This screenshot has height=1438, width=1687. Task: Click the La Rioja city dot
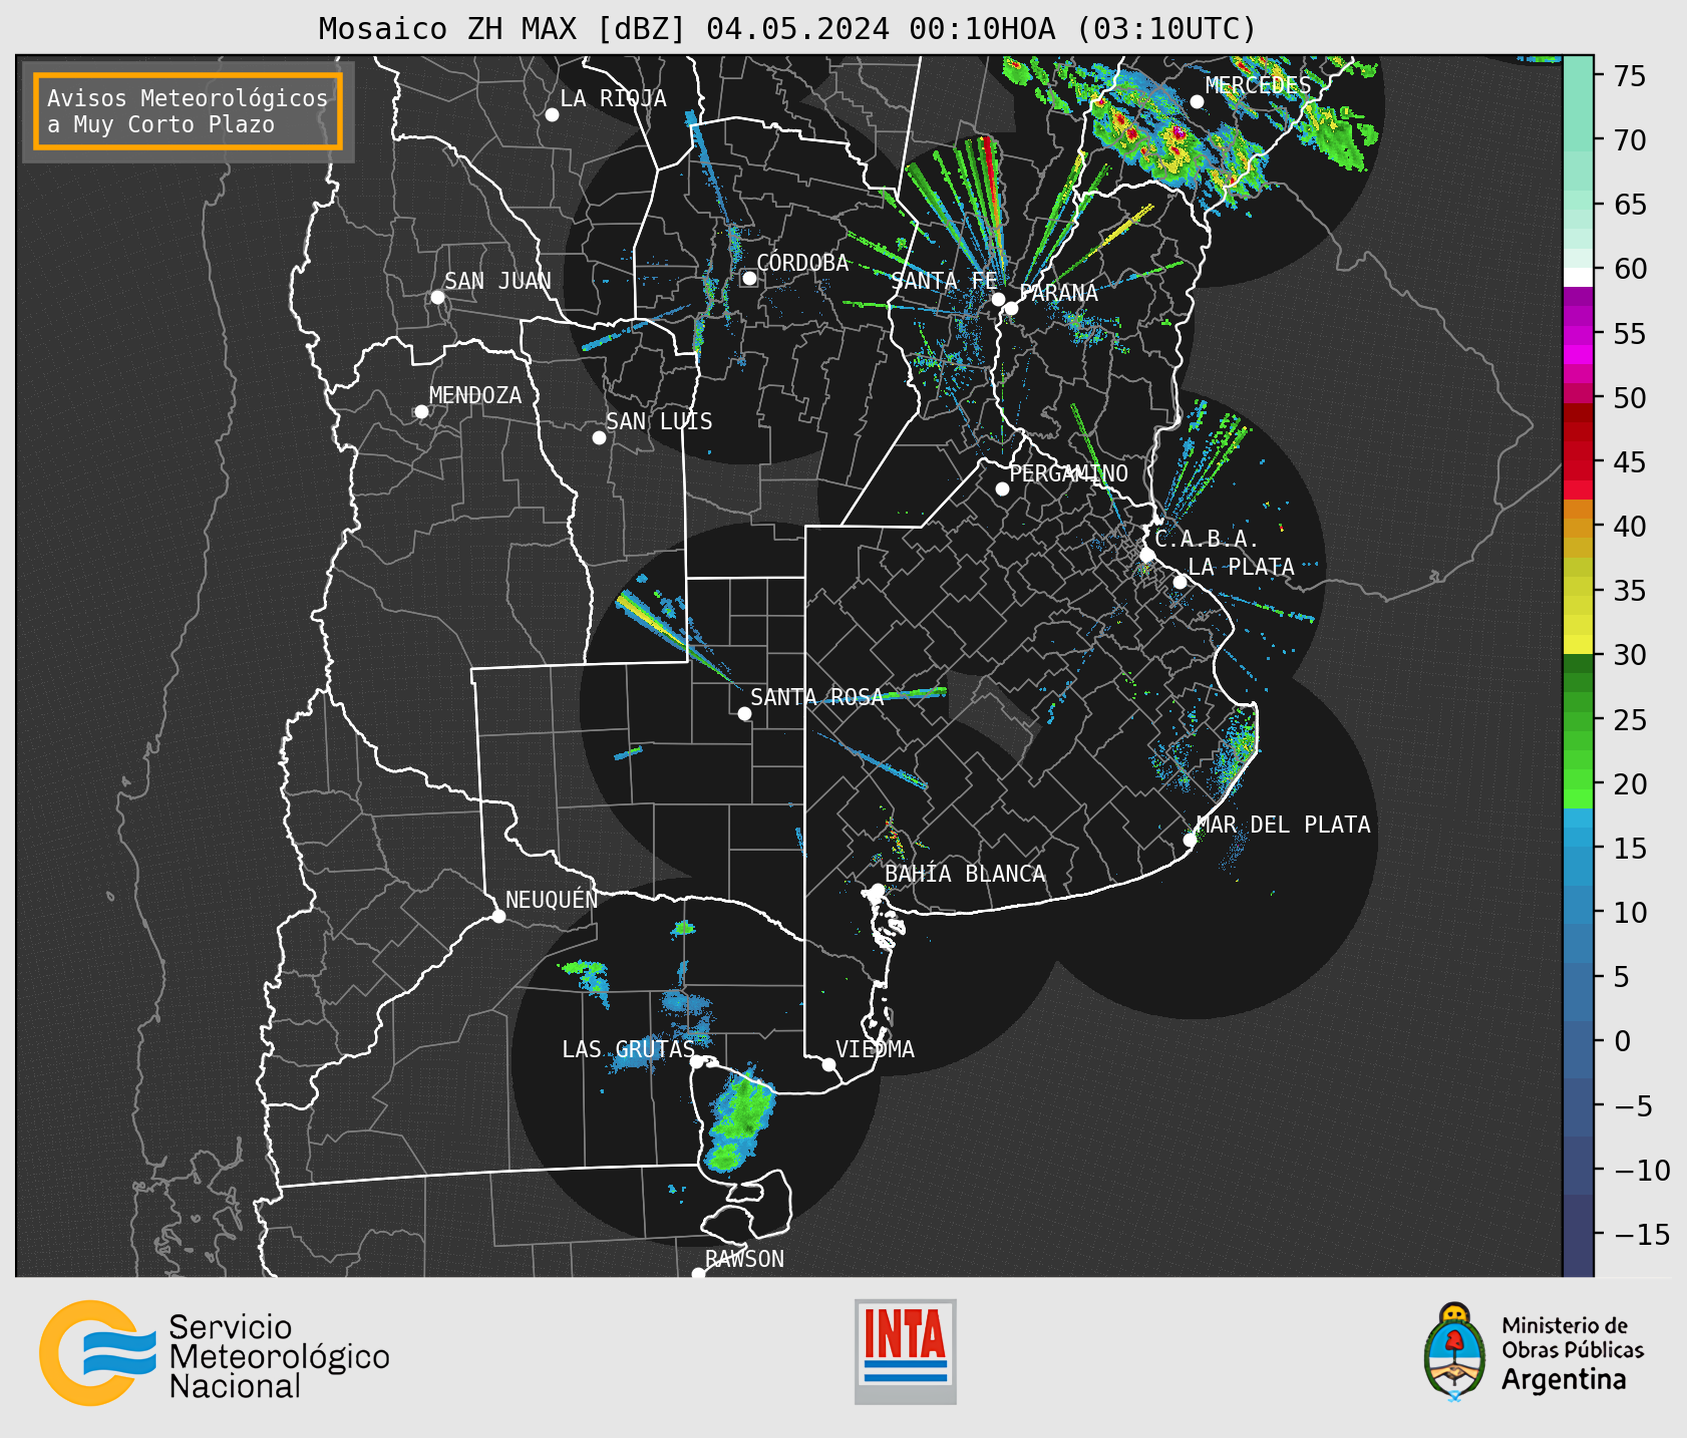pyautogui.click(x=552, y=115)
